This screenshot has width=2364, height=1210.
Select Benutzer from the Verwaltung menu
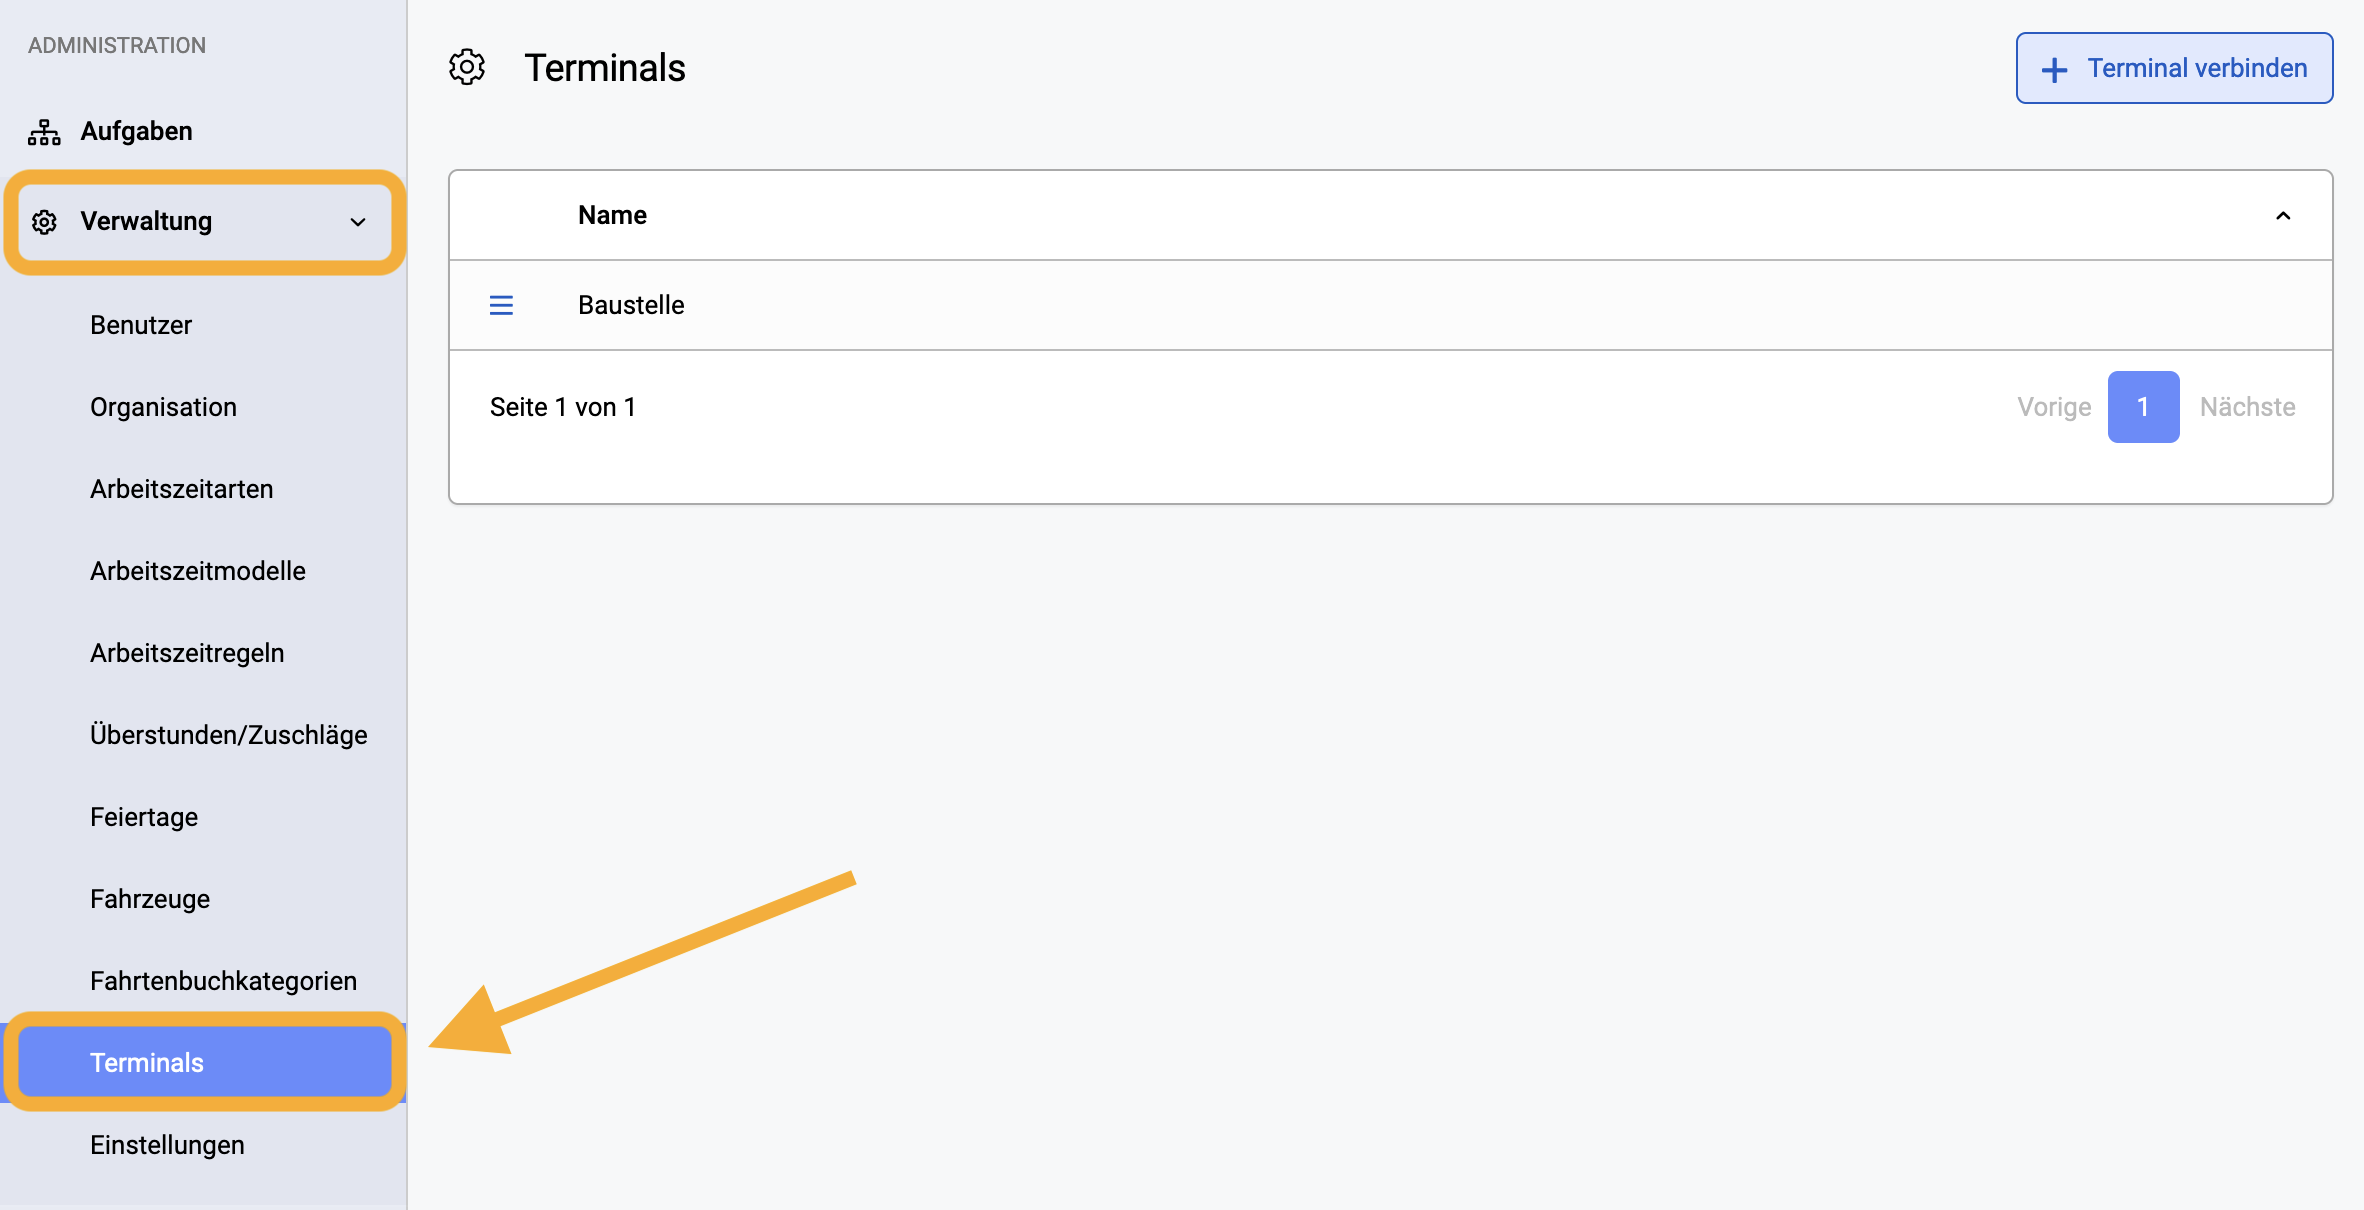(141, 325)
